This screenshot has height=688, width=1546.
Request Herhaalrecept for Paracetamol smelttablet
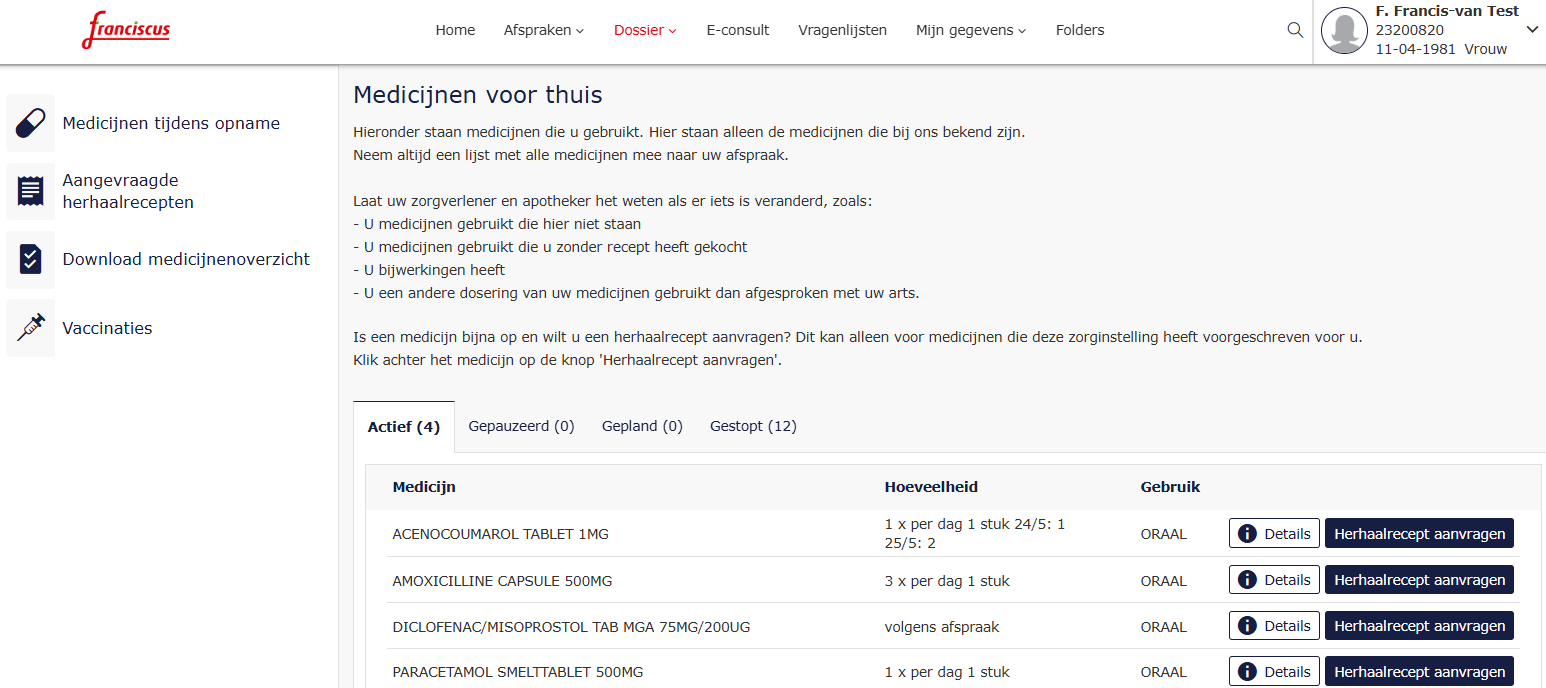click(1419, 672)
